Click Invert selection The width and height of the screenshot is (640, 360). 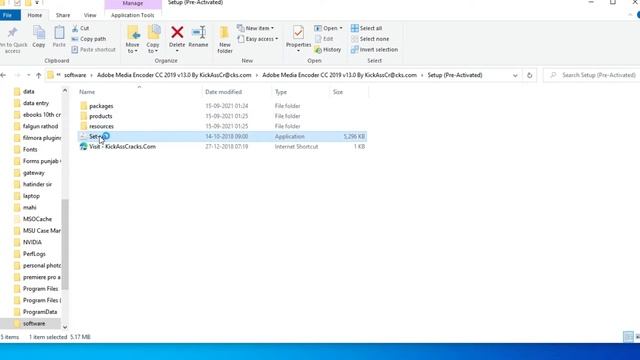coord(374,49)
